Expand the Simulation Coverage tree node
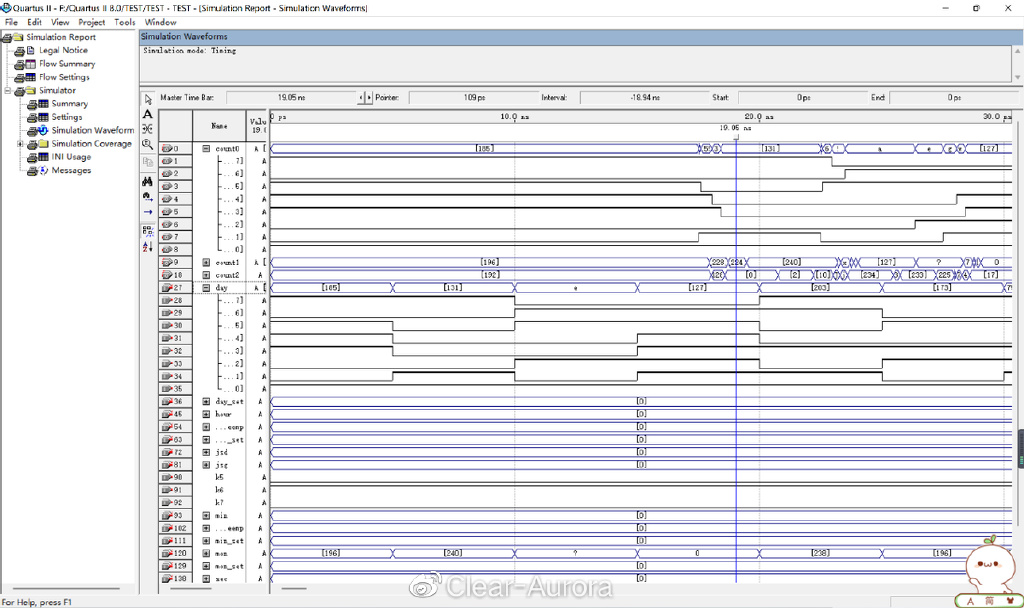Viewport: 1024px width, 608px height. [20, 144]
